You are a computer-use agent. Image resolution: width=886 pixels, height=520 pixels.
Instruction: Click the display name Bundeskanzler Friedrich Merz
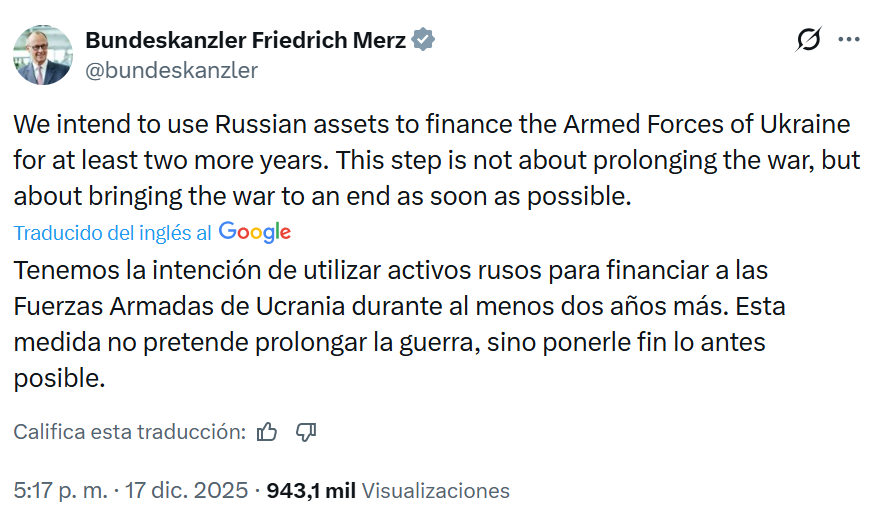245,40
